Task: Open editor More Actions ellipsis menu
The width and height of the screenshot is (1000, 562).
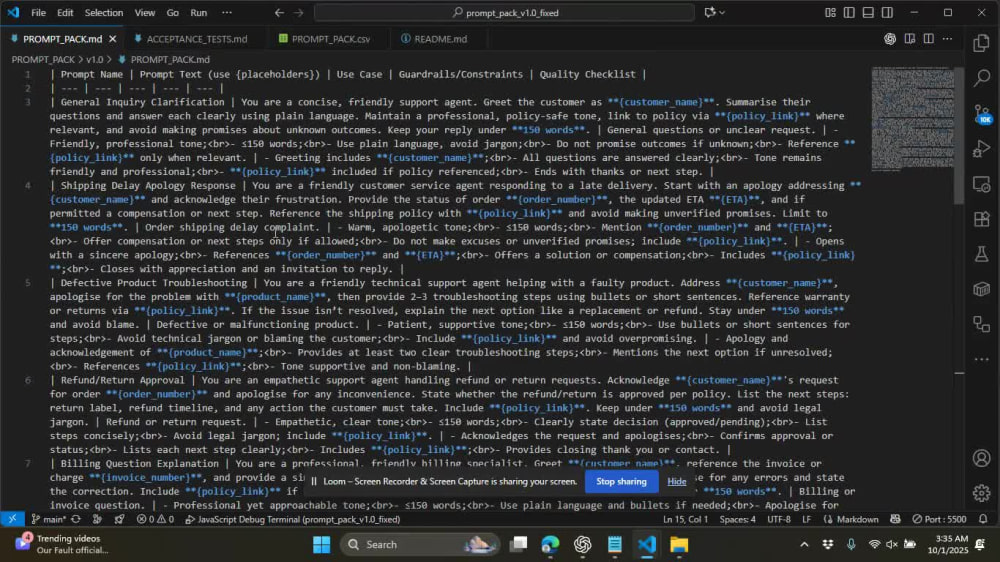Action: (x=948, y=39)
